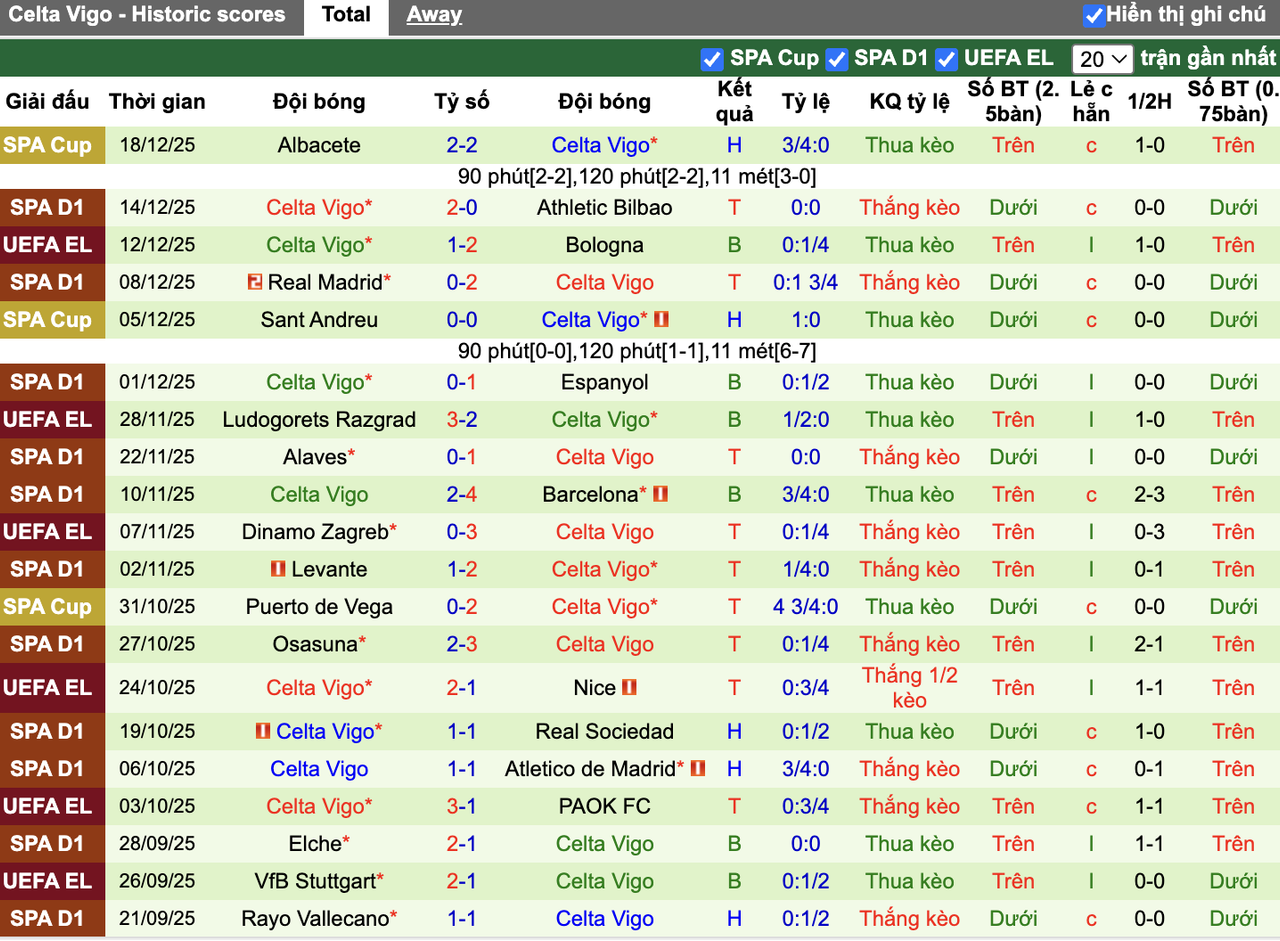Toggle the Hiển thị ghi chú checkbox

(1094, 15)
